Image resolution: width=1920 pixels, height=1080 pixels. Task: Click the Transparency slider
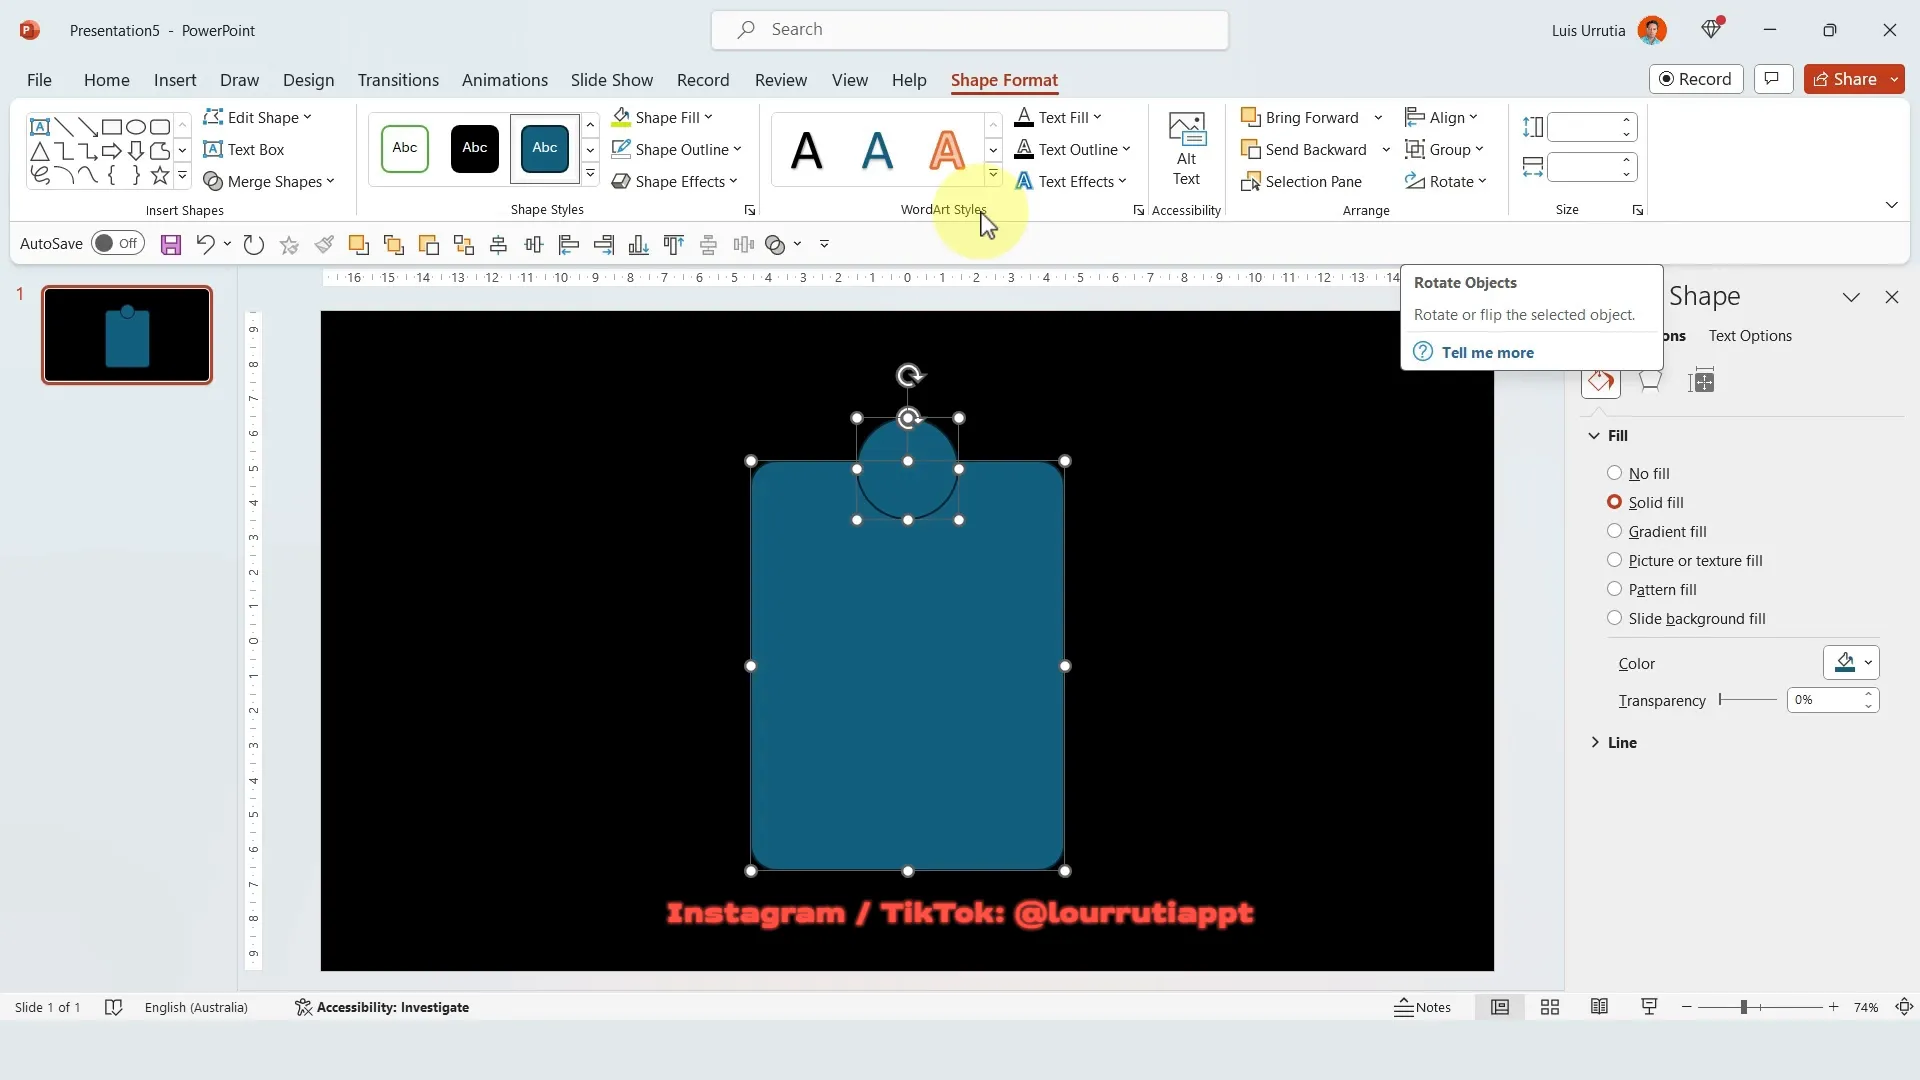coord(1747,700)
